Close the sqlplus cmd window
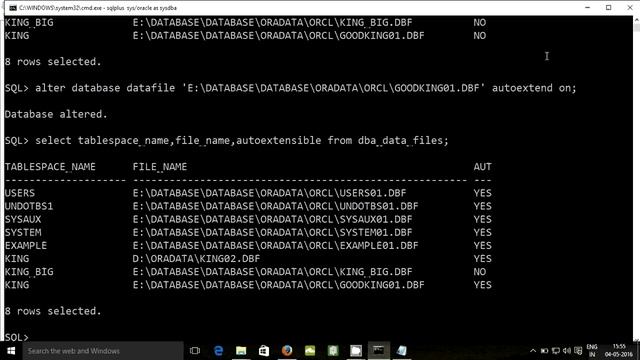Image resolution: width=640 pixels, height=360 pixels. point(630,8)
